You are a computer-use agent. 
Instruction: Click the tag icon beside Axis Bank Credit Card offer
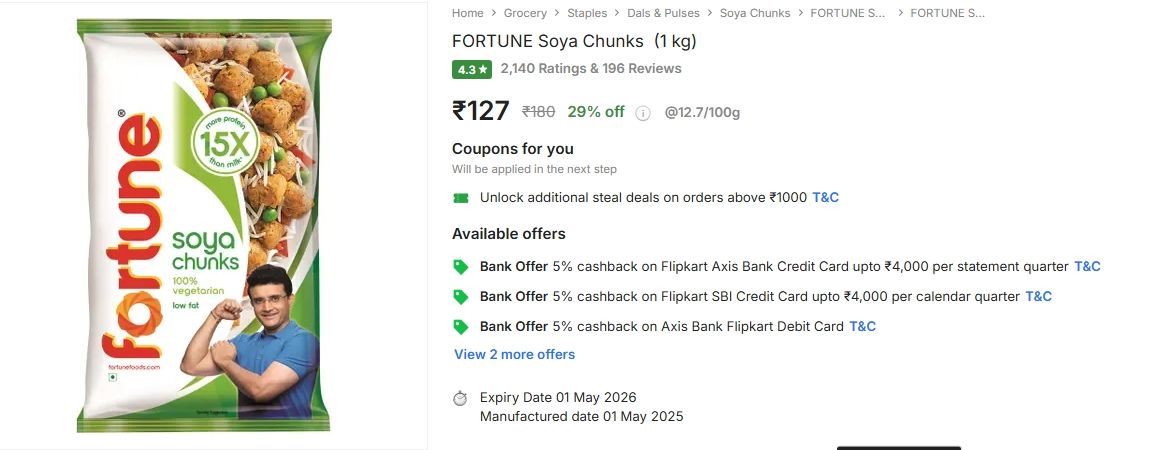(x=460, y=267)
